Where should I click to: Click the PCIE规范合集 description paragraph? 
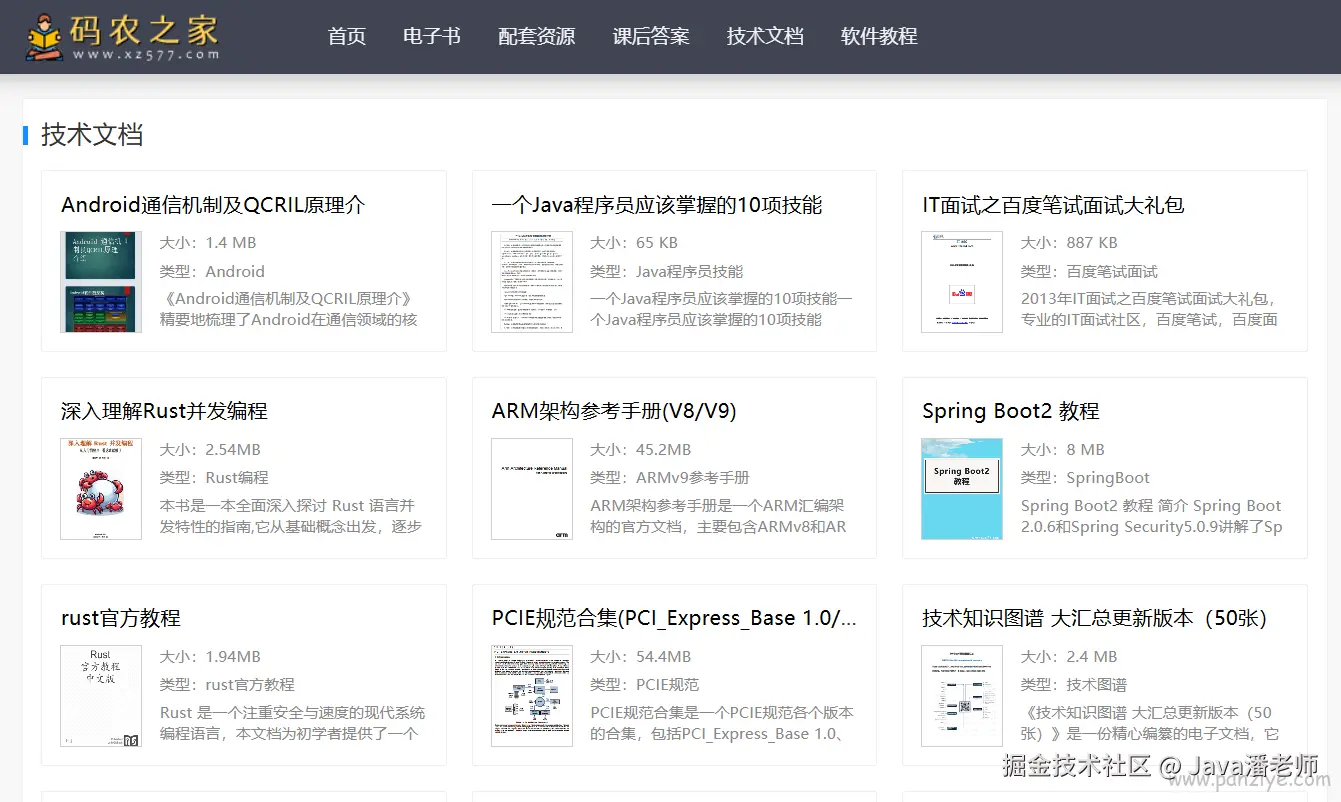pos(722,723)
